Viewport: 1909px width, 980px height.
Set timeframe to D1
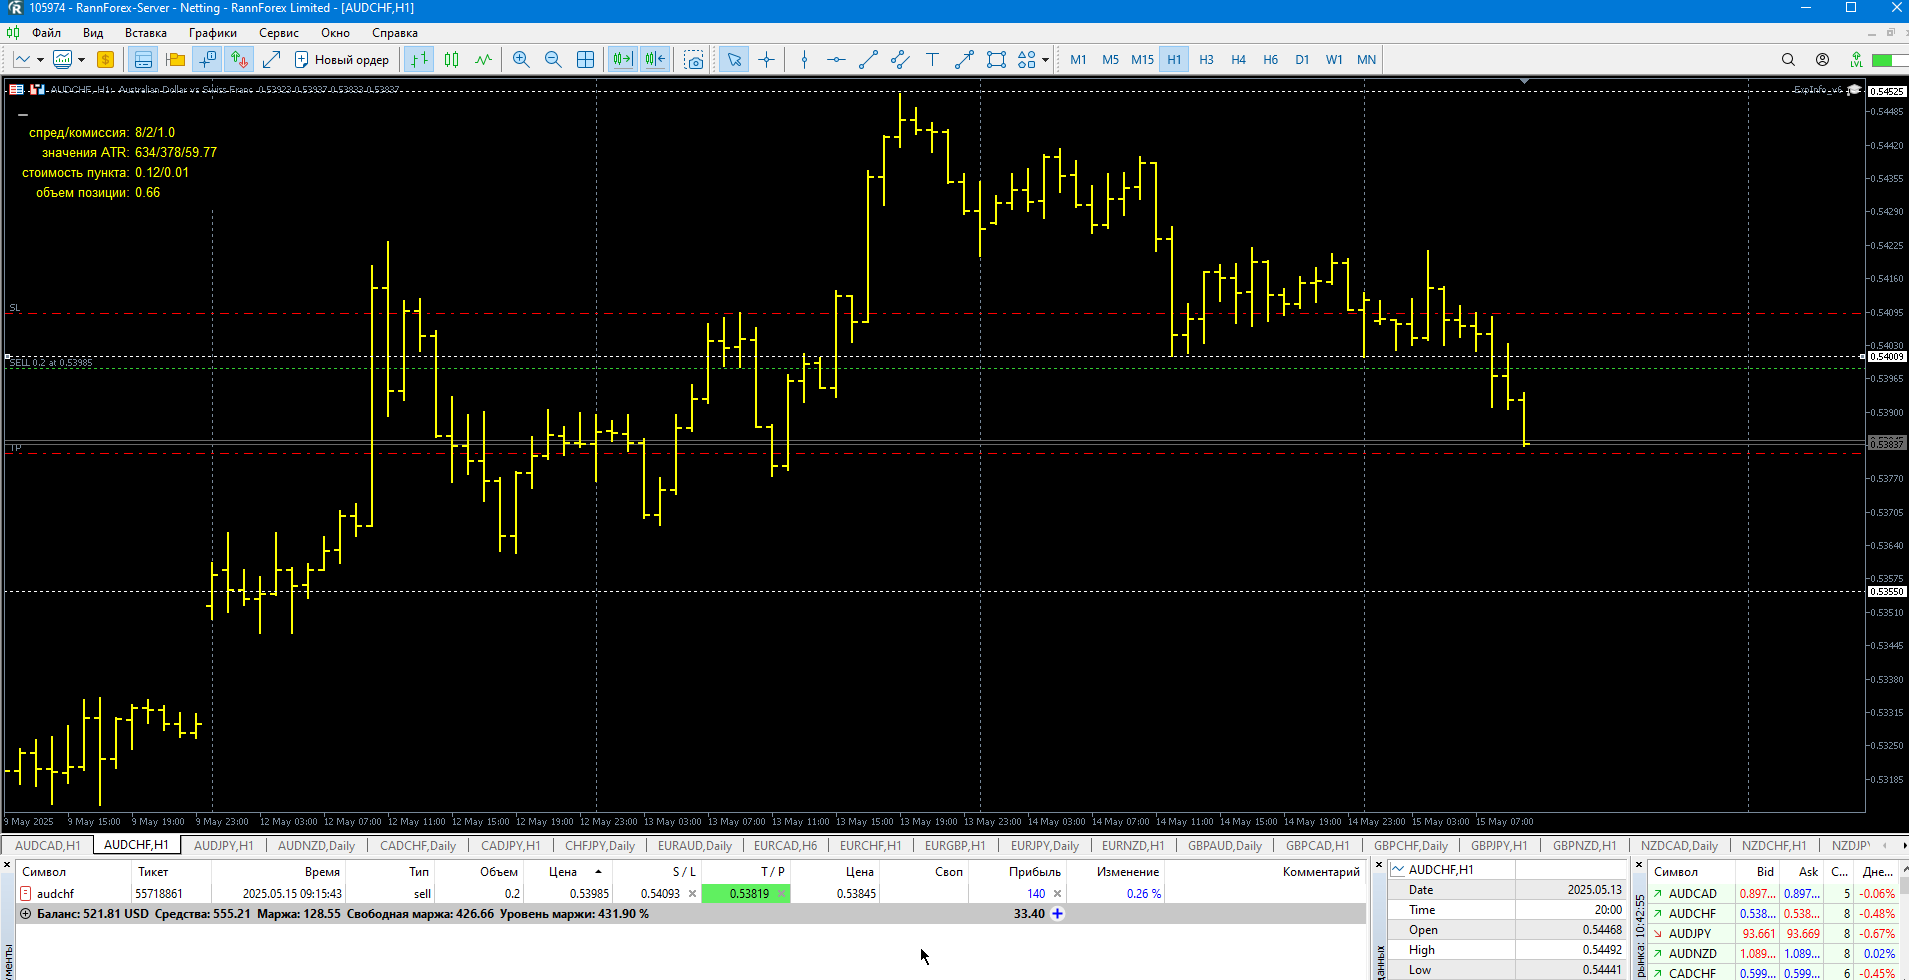[x=1302, y=60]
